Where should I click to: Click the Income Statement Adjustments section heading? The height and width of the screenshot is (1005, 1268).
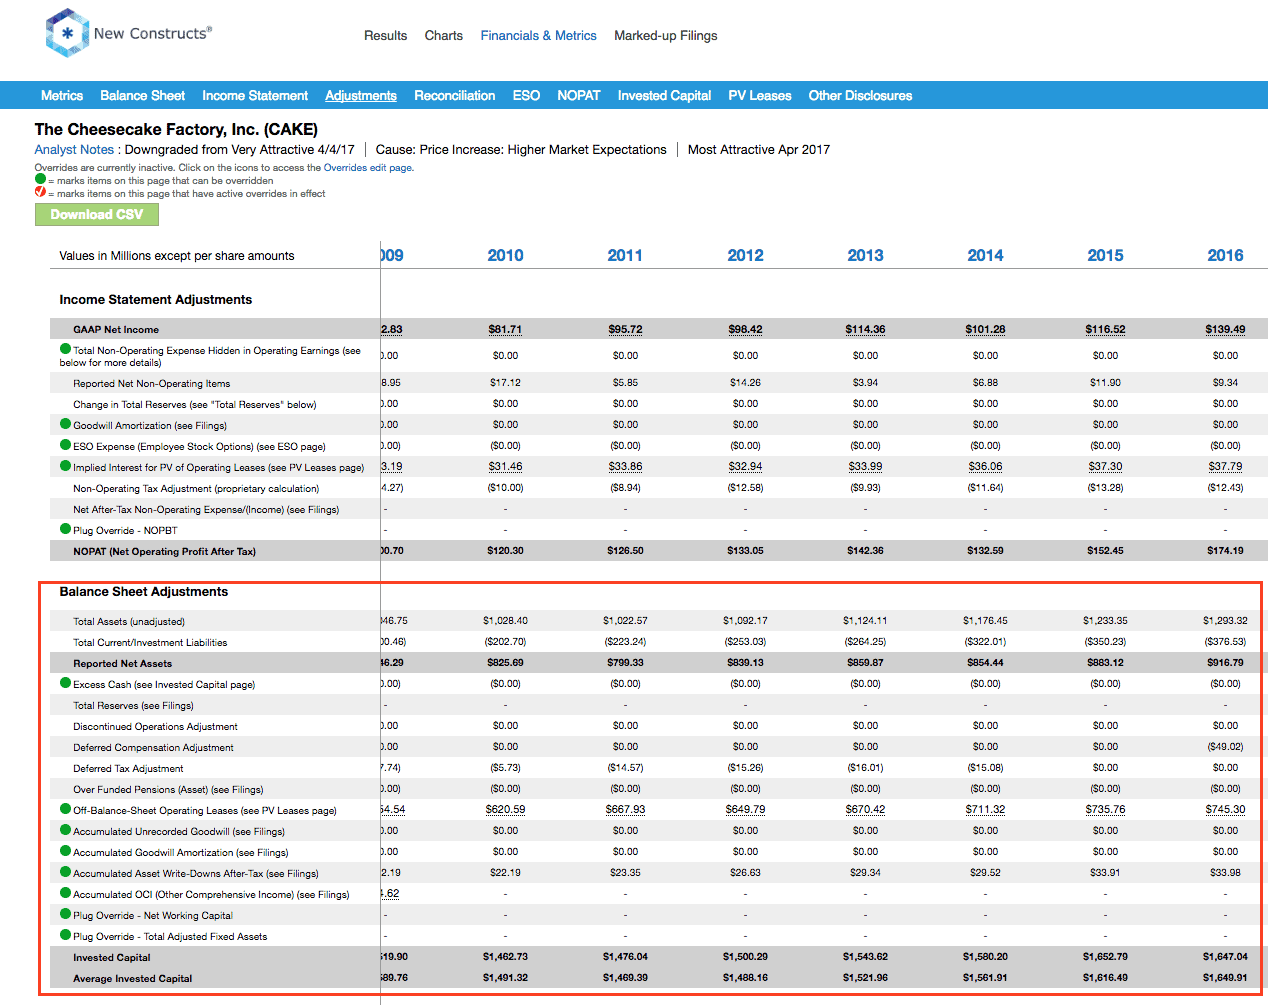pyautogui.click(x=155, y=299)
